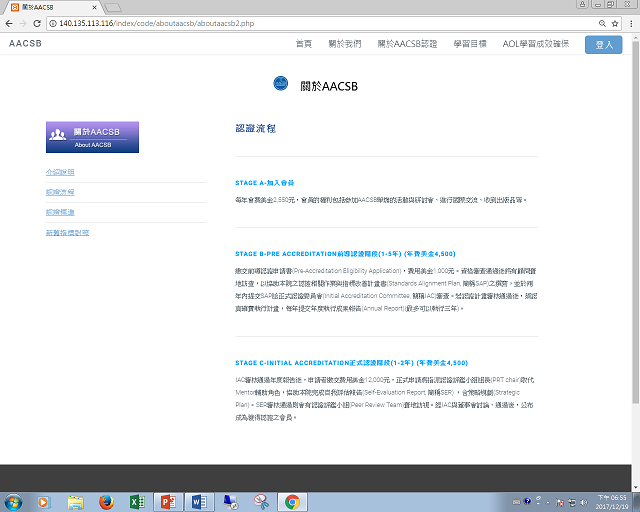
Task: Click the blue help icon in the system tray
Action: pos(527,501)
